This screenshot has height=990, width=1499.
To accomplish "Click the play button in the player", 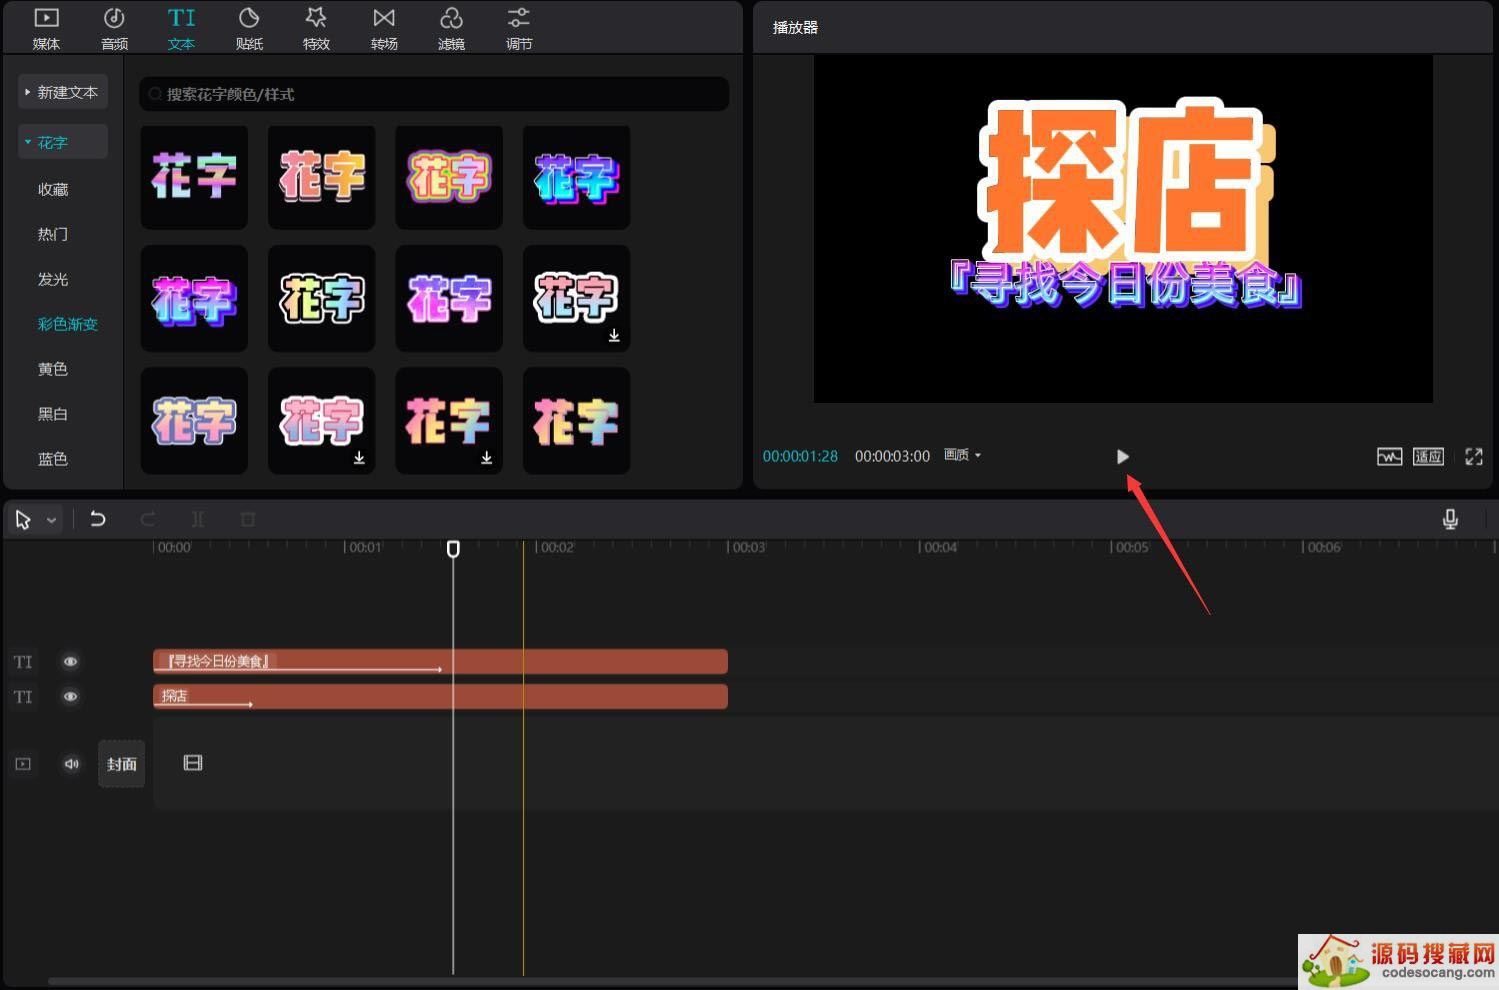I will click(1122, 456).
